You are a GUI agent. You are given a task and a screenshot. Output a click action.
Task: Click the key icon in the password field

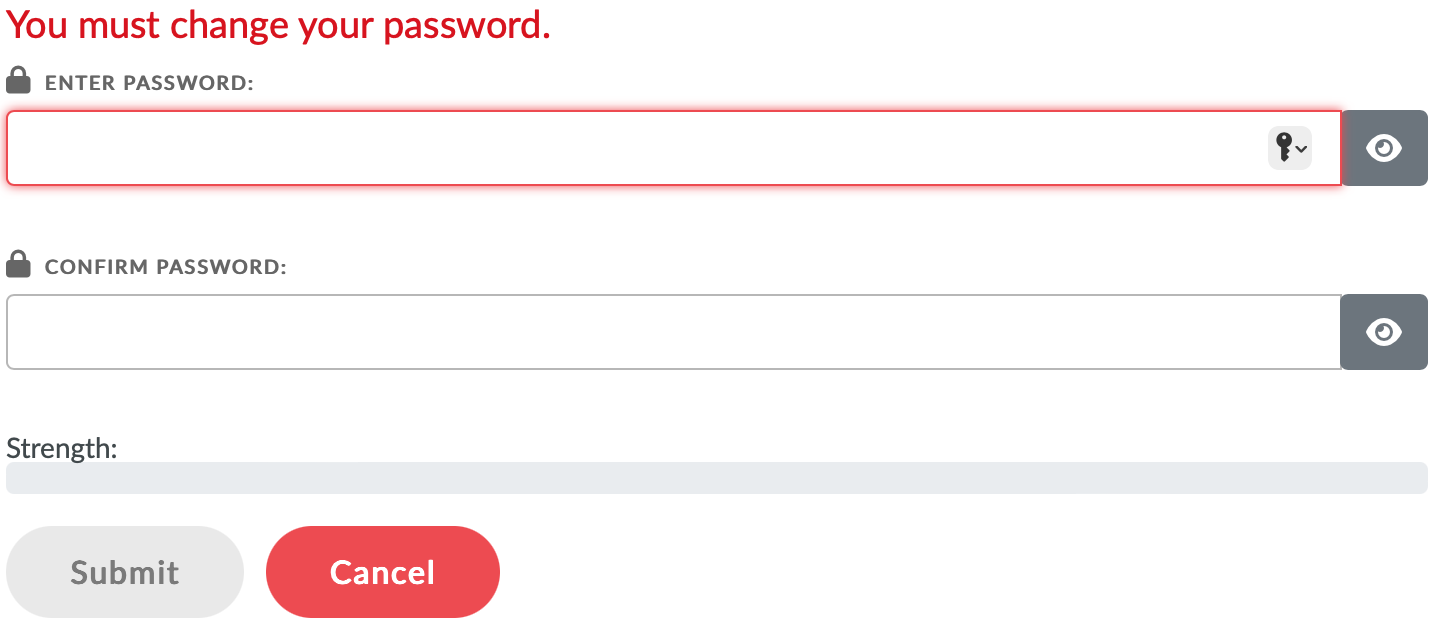click(1284, 148)
